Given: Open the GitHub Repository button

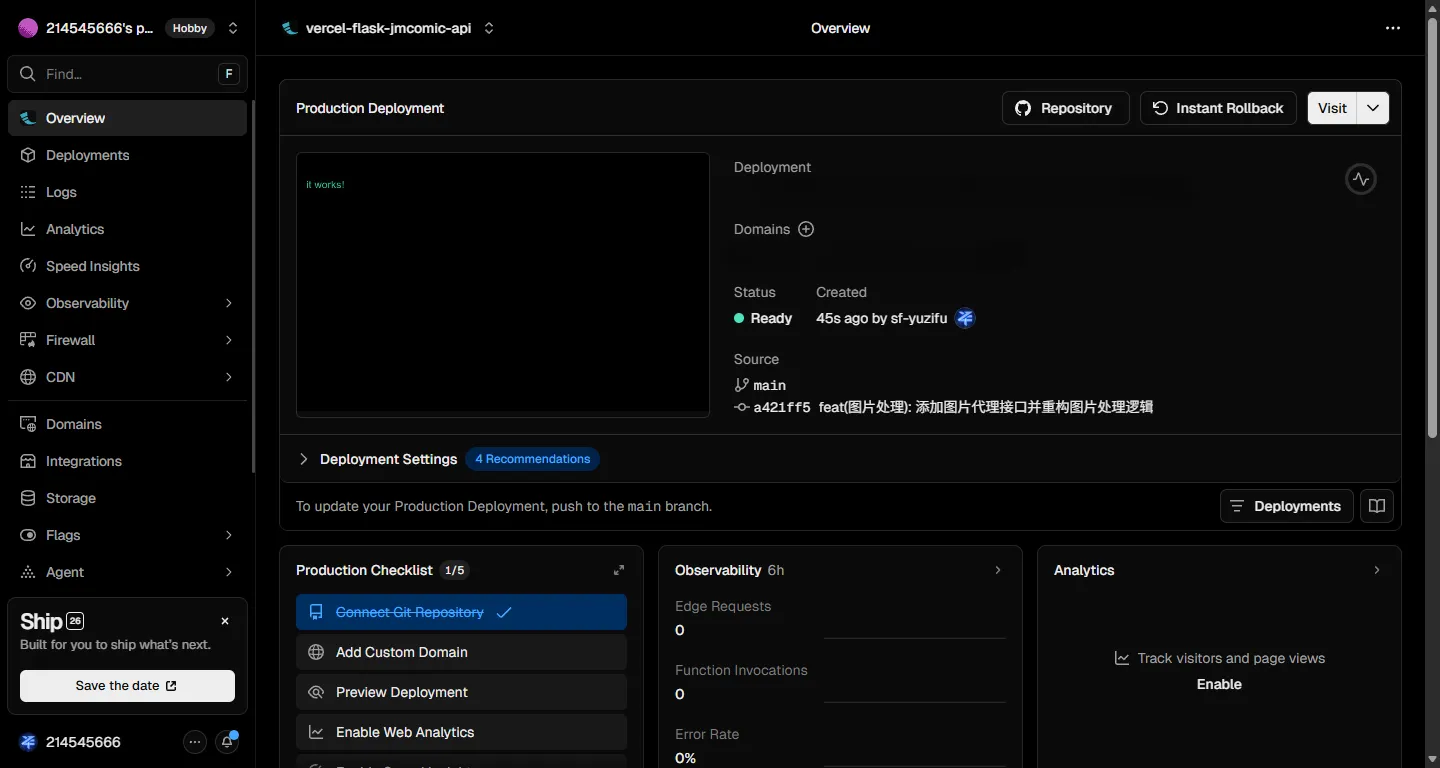Looking at the screenshot, I should tap(1065, 108).
